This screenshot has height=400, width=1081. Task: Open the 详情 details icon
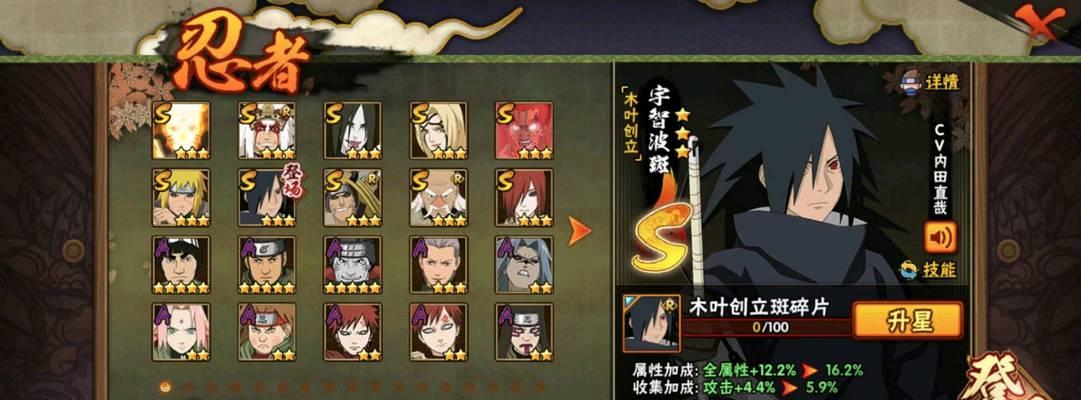(912, 81)
